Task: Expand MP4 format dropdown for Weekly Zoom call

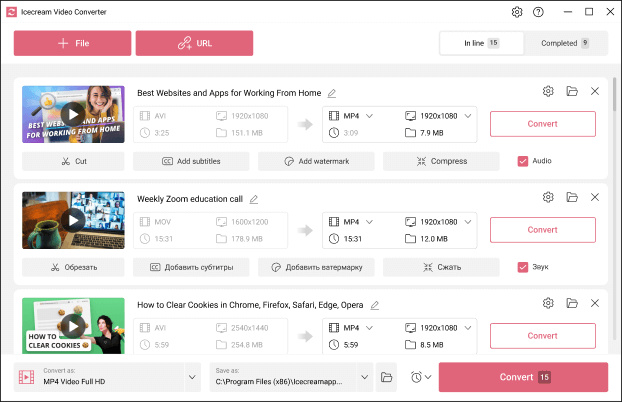Action: (x=369, y=222)
